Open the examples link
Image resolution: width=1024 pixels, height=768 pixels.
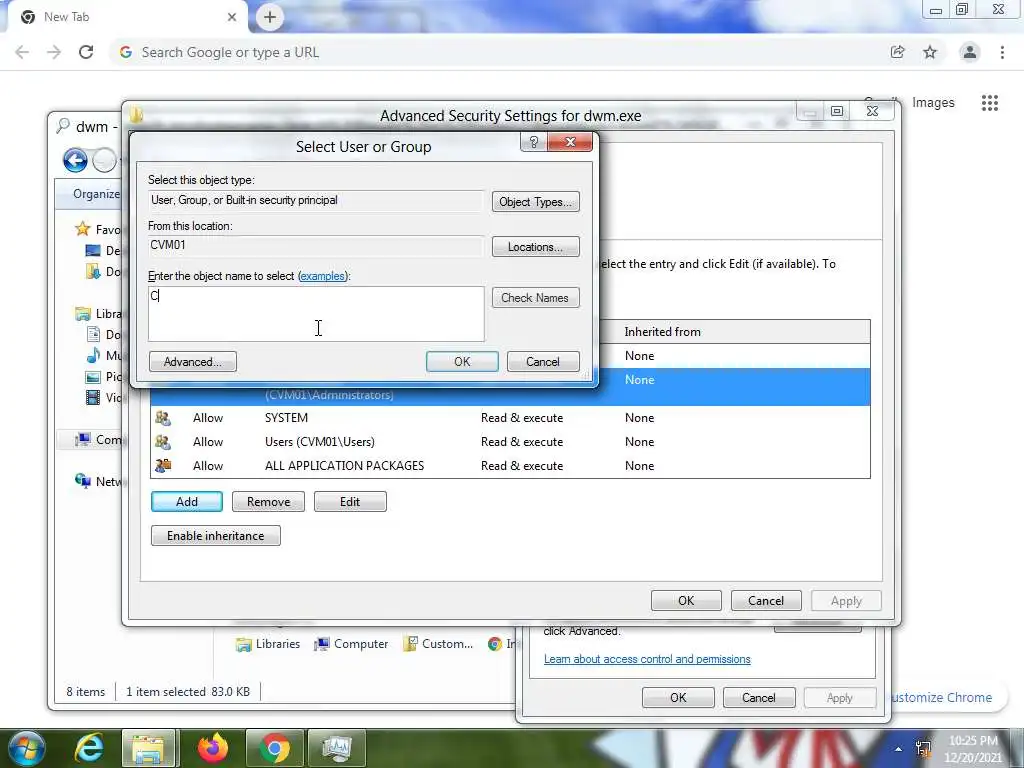[x=322, y=276]
